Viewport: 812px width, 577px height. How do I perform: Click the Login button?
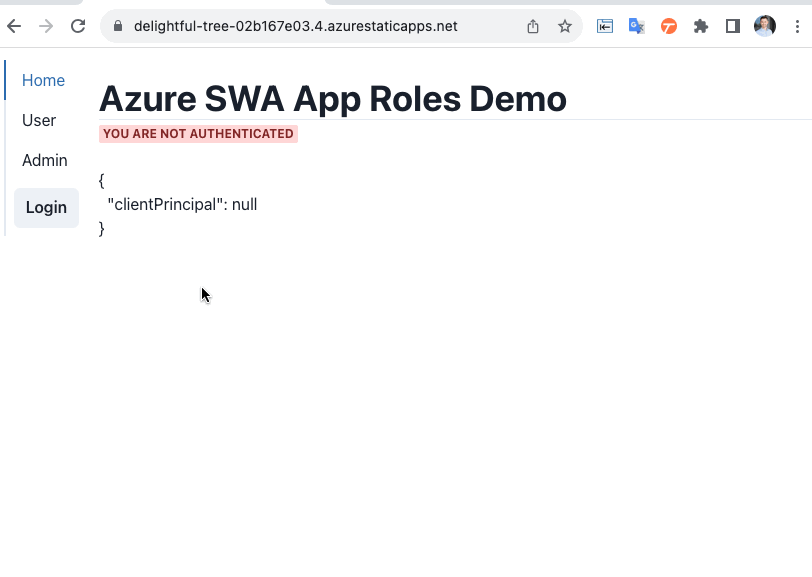(x=46, y=208)
